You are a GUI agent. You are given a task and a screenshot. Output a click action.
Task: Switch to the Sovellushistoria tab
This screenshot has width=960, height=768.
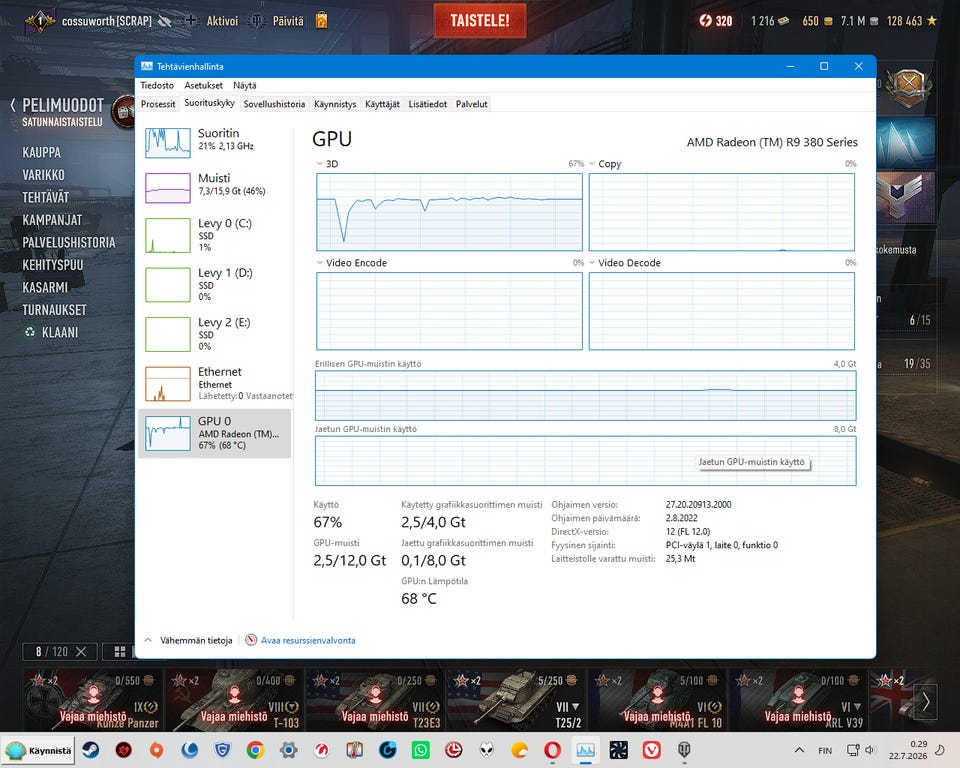coord(274,104)
